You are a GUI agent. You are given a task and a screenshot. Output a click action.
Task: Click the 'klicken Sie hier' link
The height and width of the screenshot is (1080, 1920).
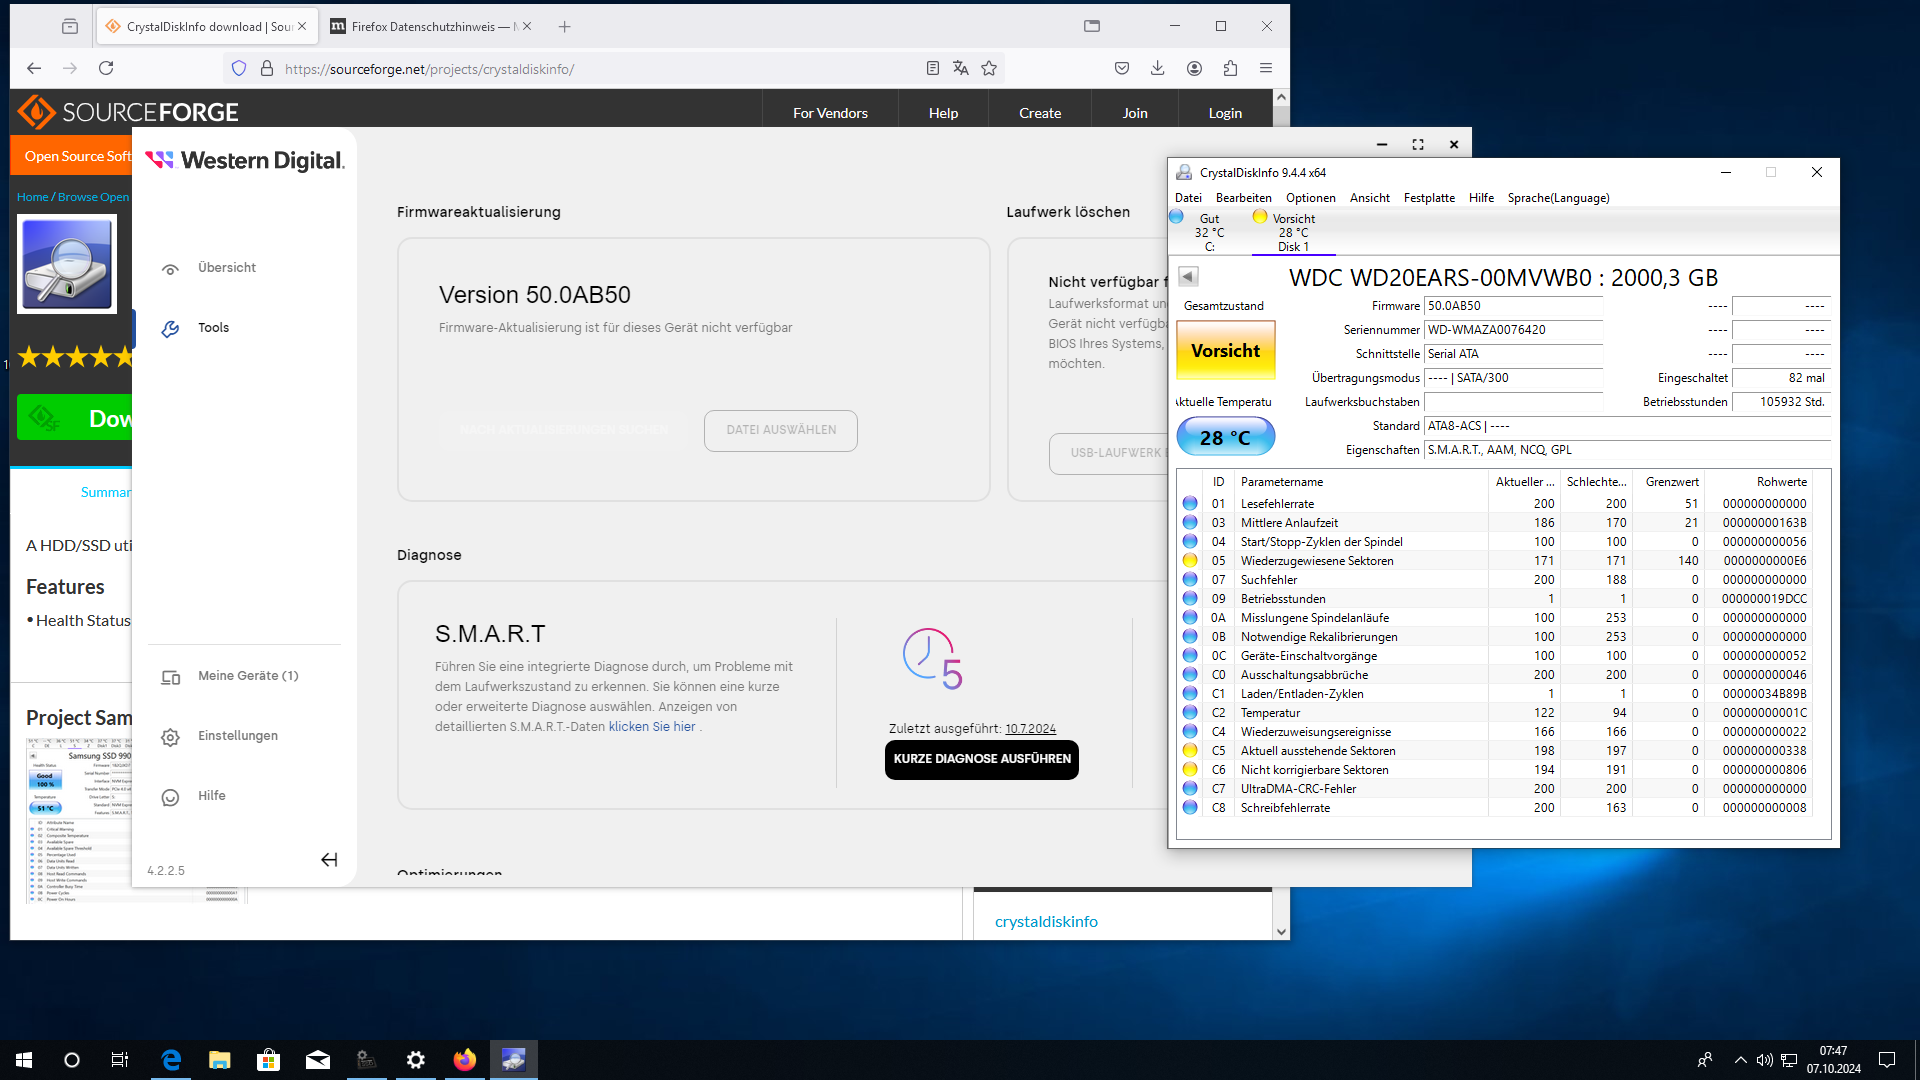click(x=651, y=727)
